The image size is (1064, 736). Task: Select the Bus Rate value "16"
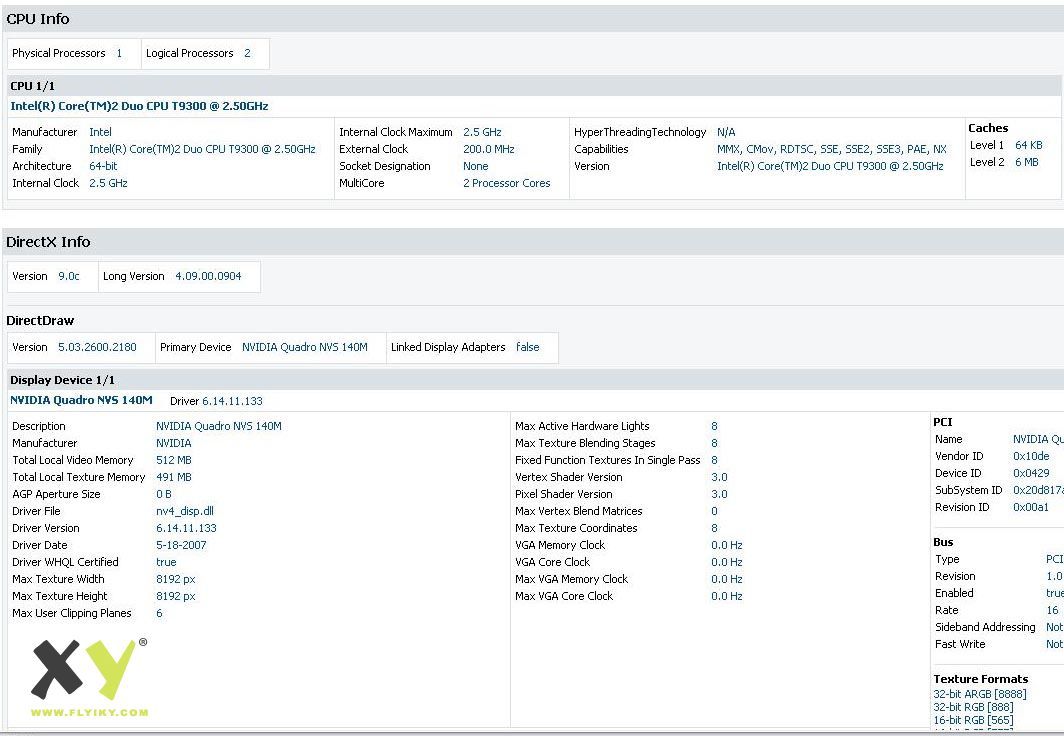click(x=1052, y=610)
